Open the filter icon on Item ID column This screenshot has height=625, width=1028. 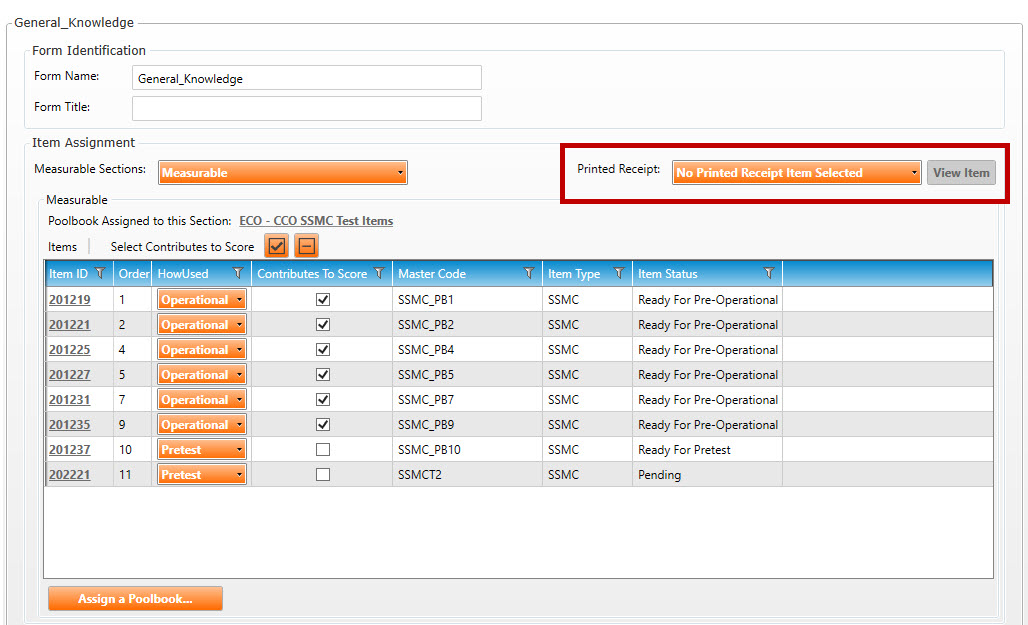pyautogui.click(x=100, y=273)
